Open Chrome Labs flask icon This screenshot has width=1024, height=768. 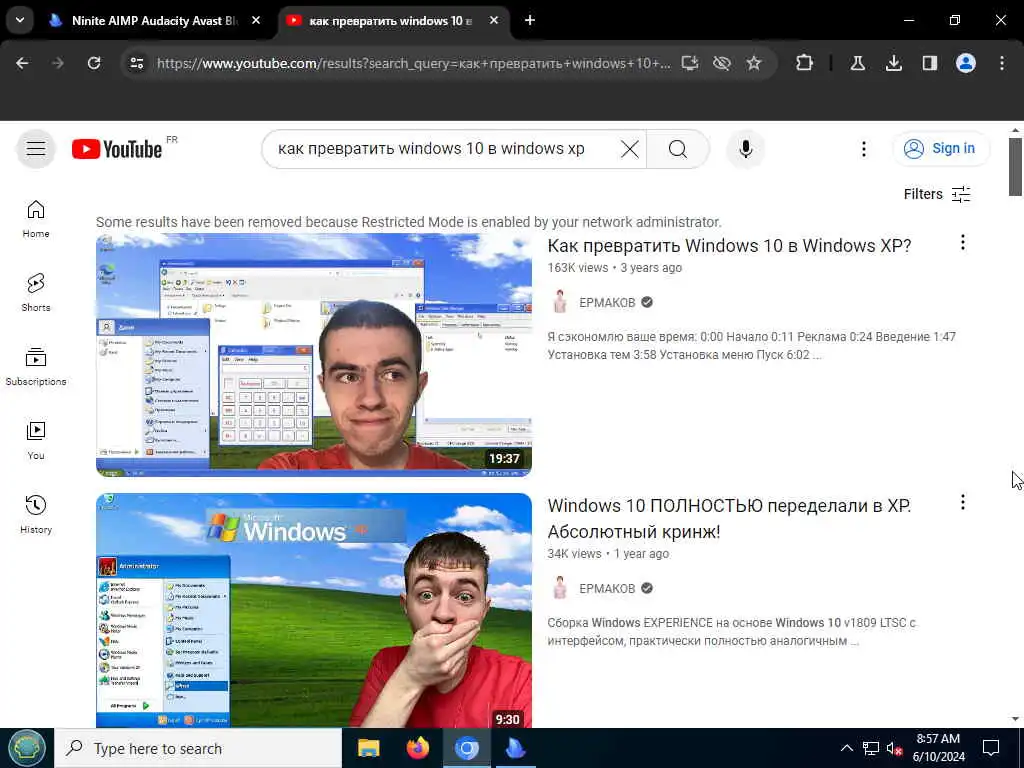857,63
